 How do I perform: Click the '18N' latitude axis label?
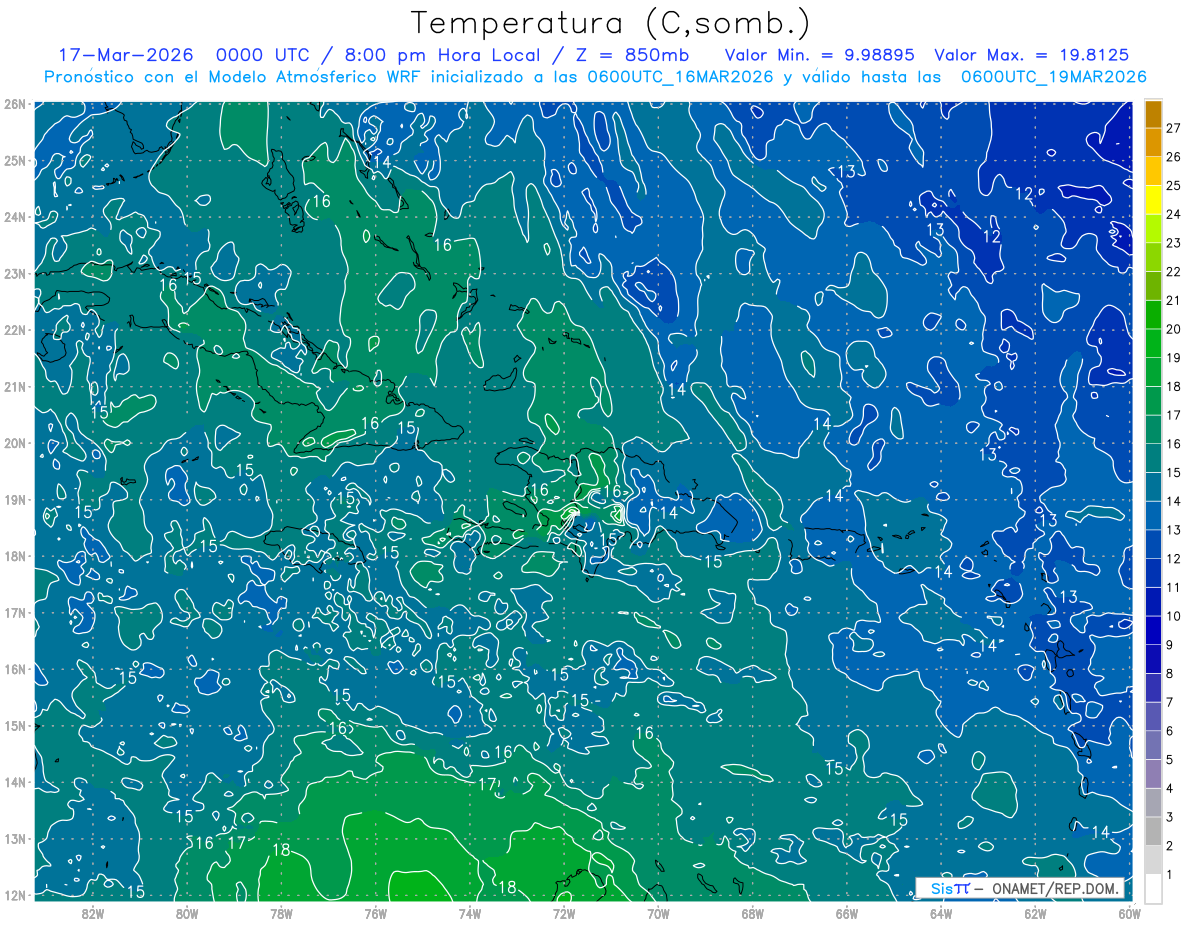pos(14,556)
